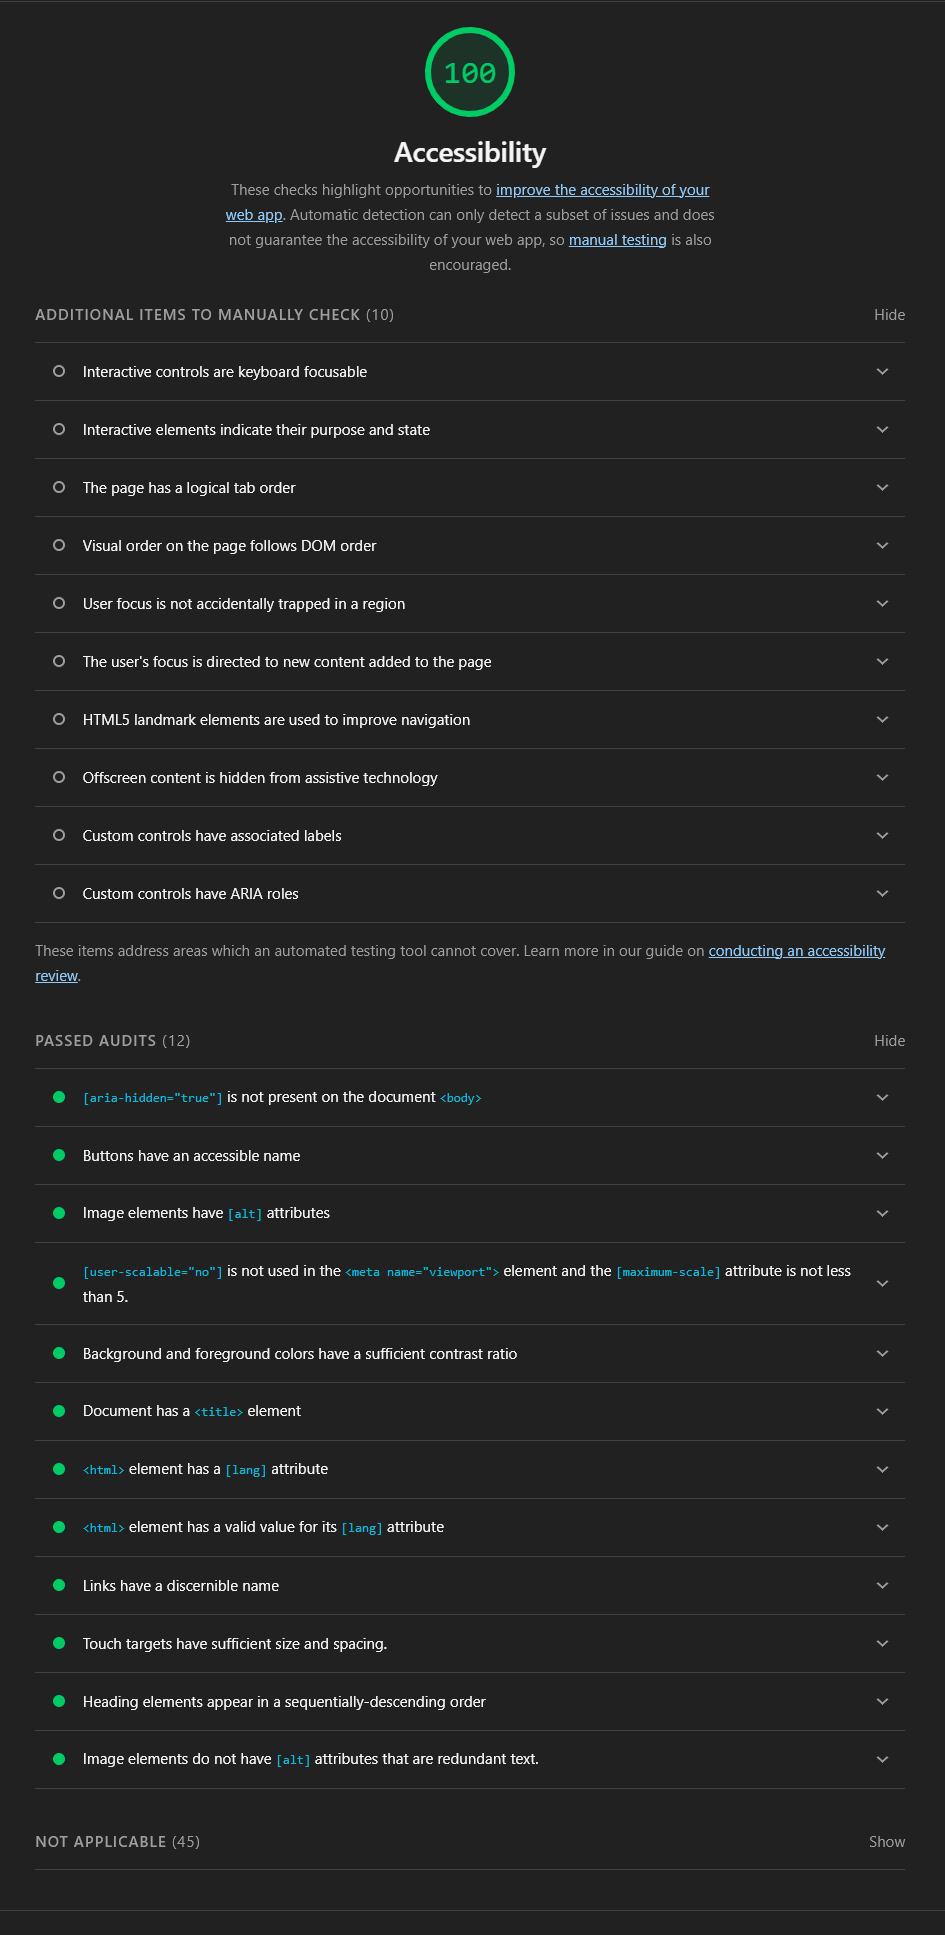Expand chevron for Visual order follows DOM order
Image resolution: width=945 pixels, height=1935 pixels.
point(882,546)
